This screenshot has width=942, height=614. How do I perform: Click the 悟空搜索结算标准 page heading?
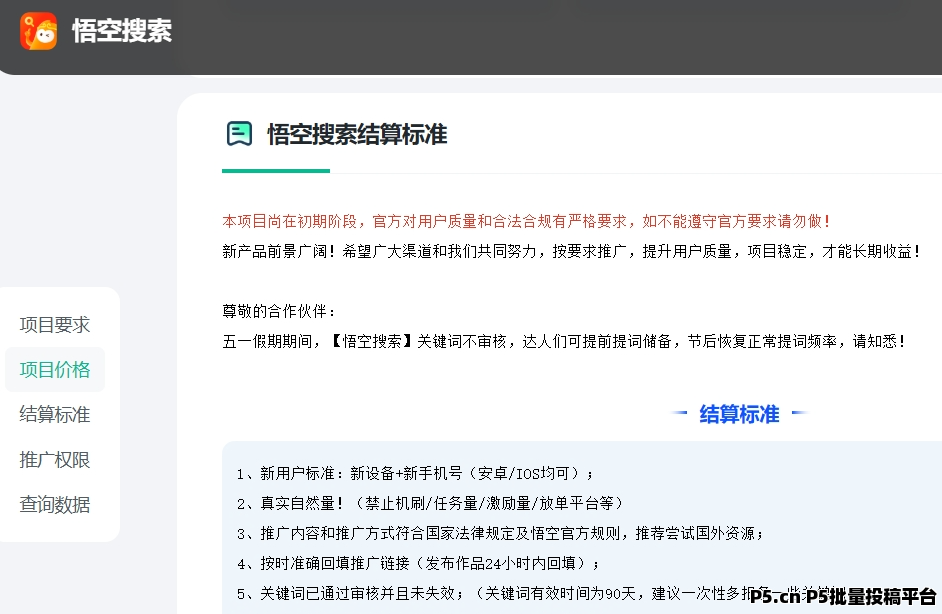click(x=357, y=134)
